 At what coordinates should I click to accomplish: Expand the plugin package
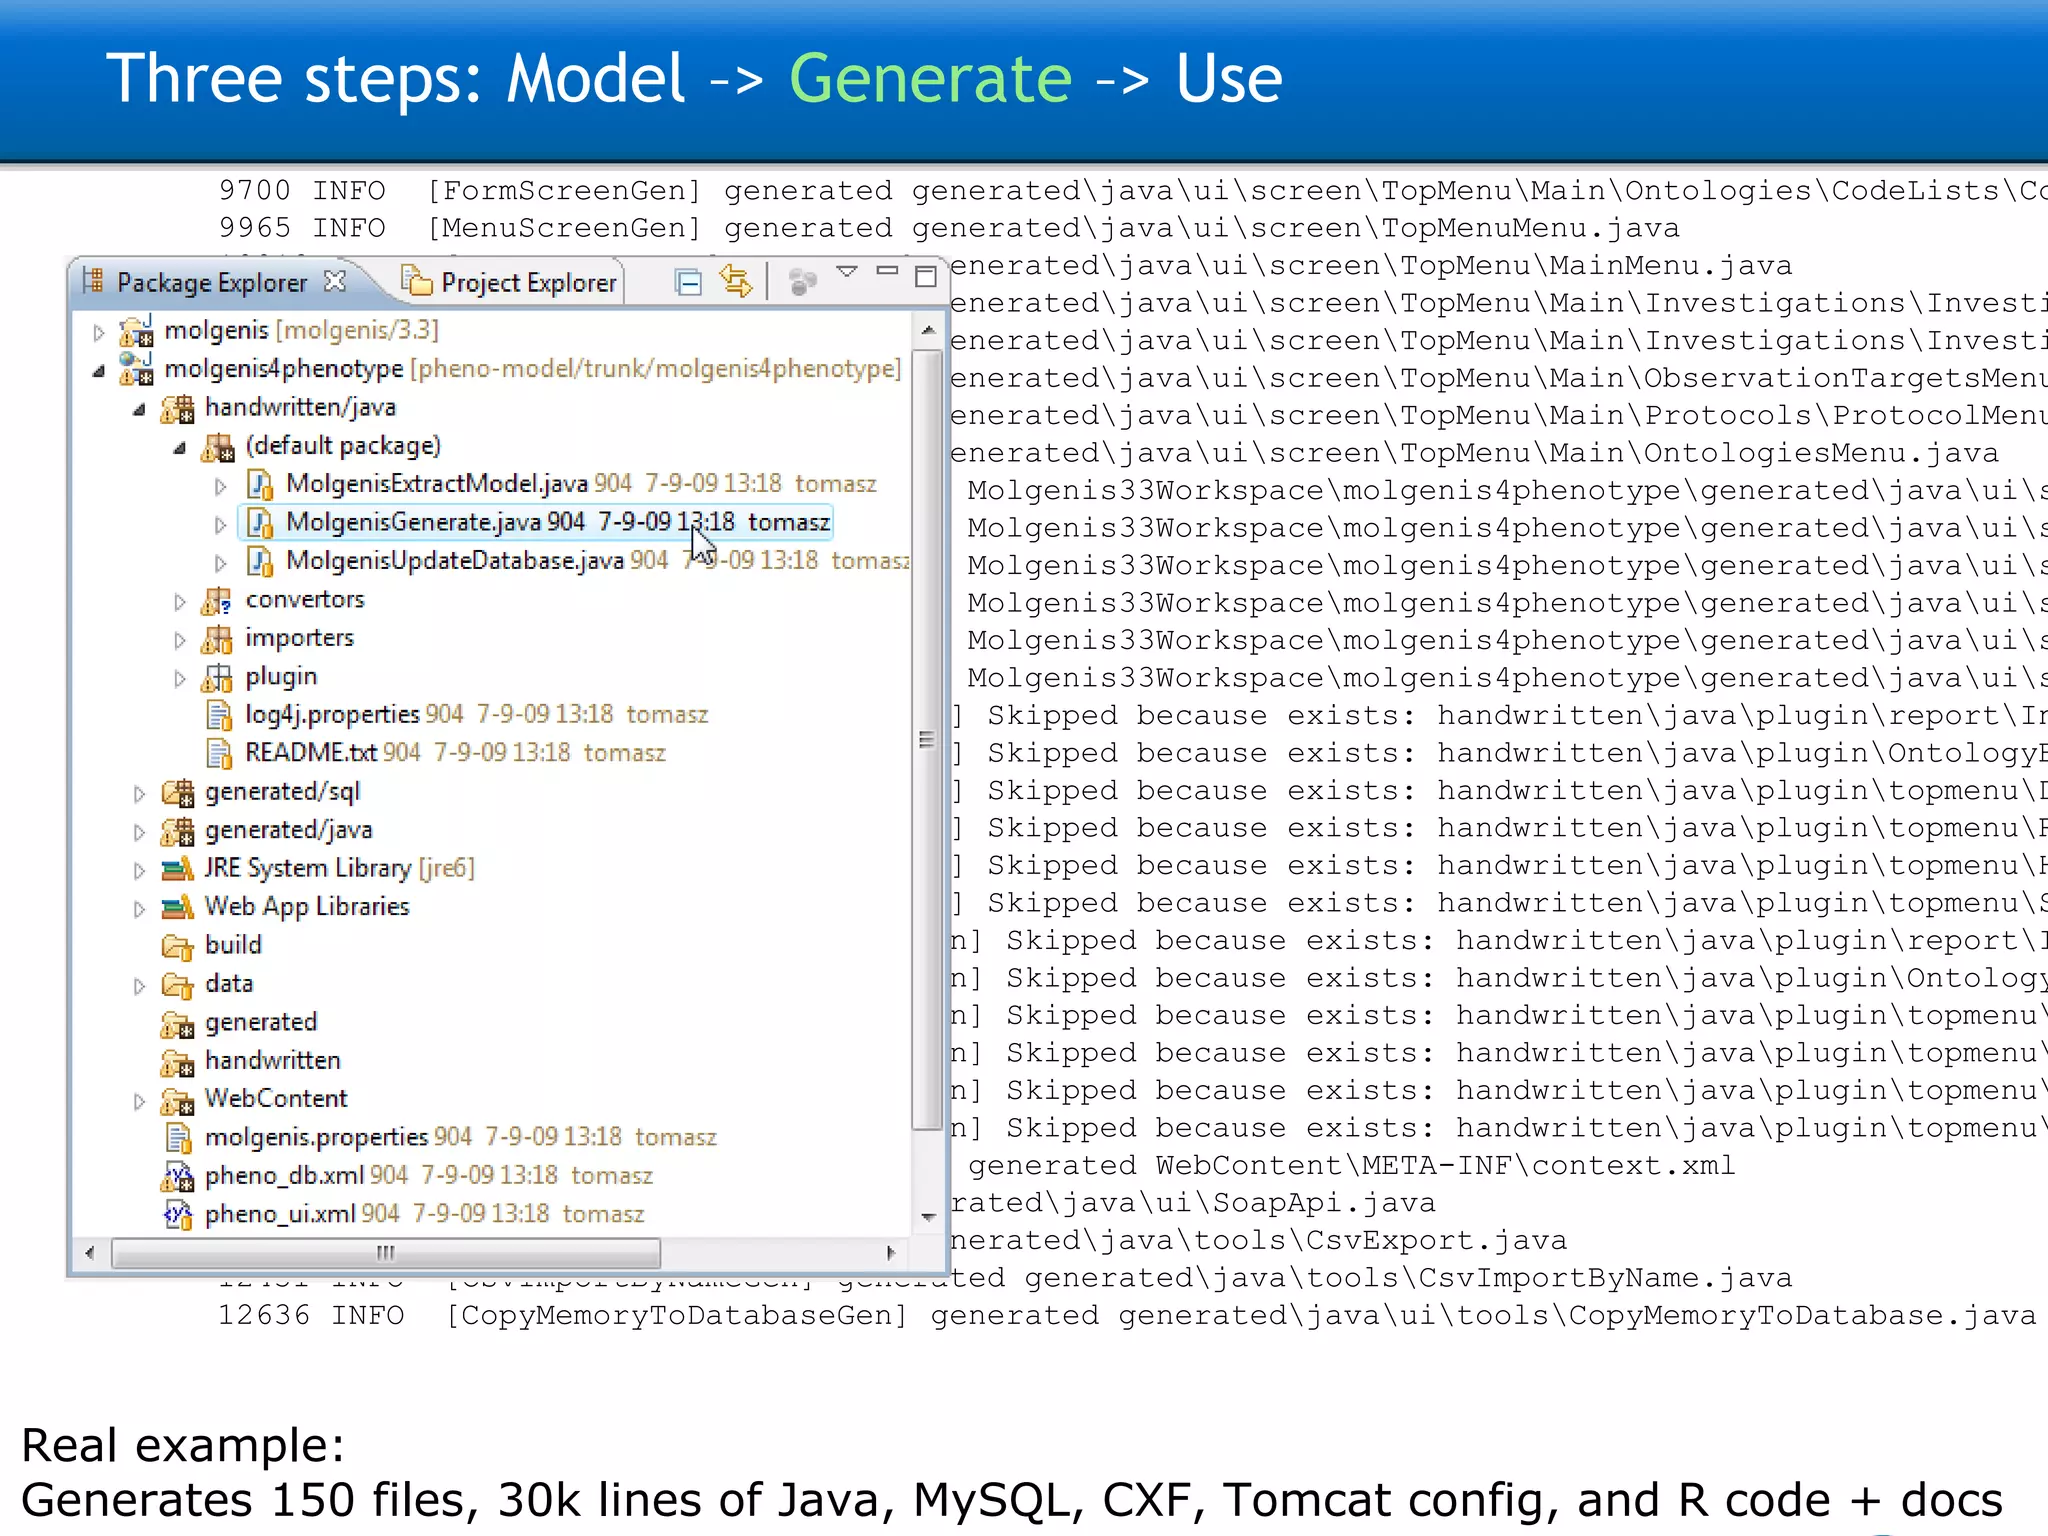pos(180,678)
